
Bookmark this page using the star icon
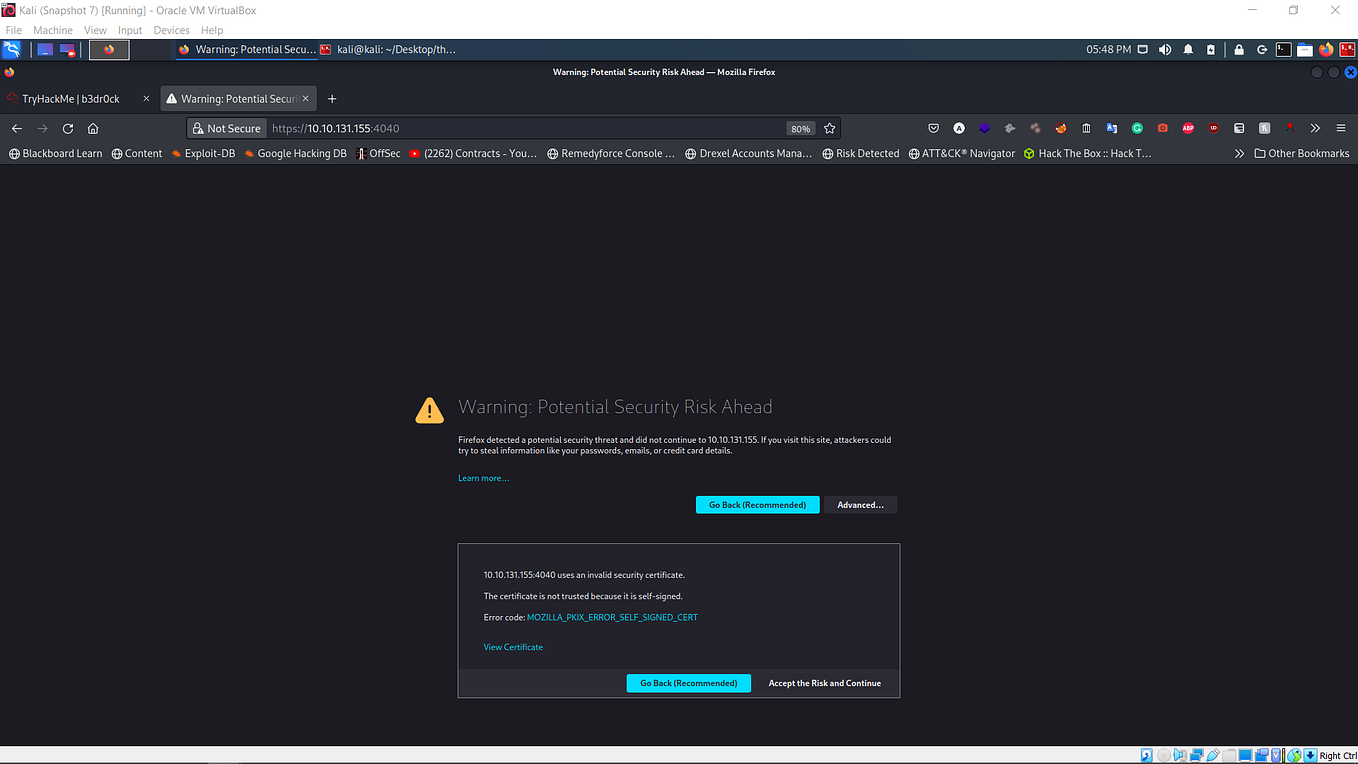(829, 128)
